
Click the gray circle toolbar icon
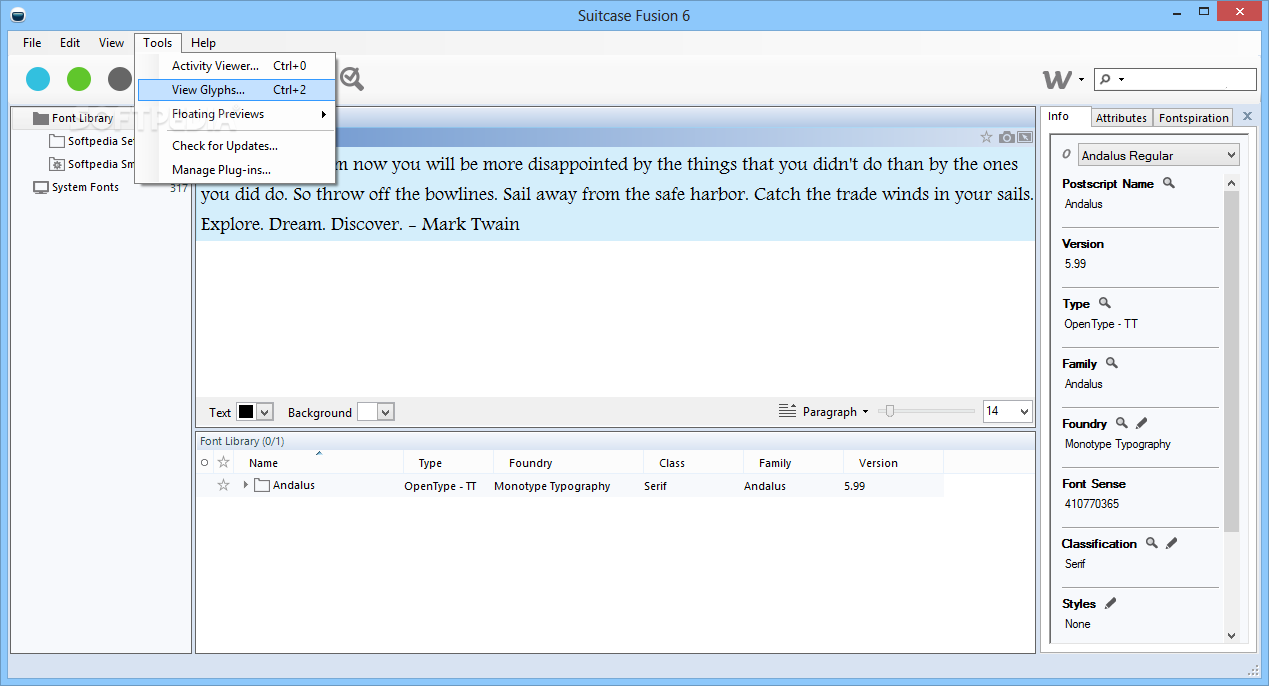(x=120, y=79)
